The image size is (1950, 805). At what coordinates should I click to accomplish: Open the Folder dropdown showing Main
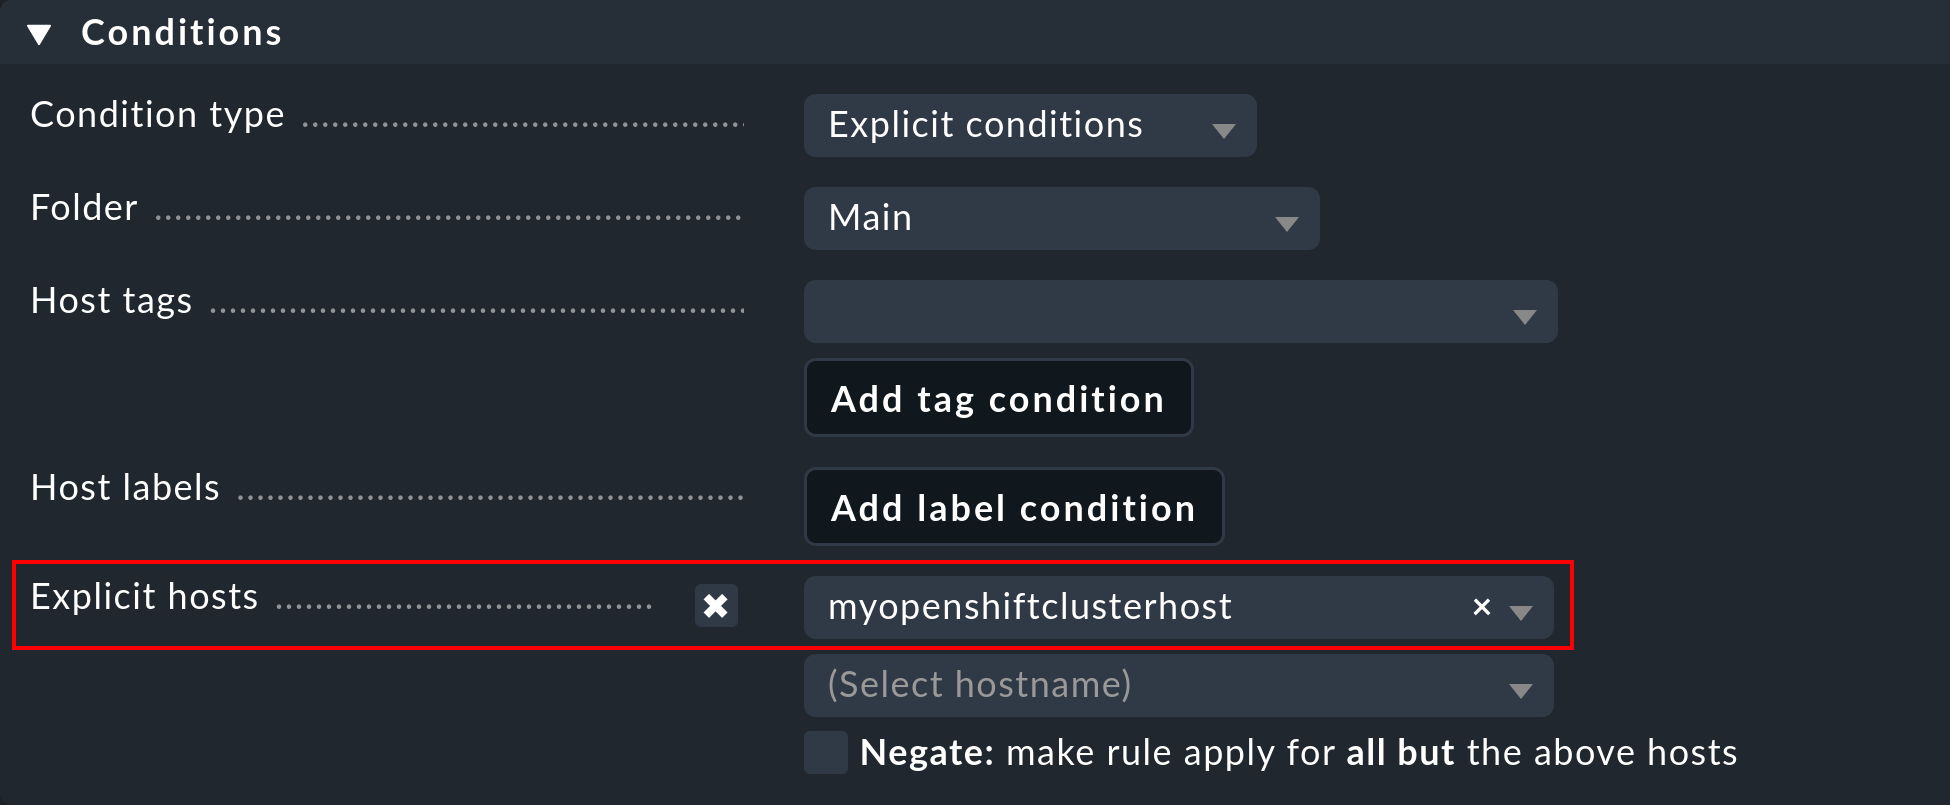click(1060, 219)
